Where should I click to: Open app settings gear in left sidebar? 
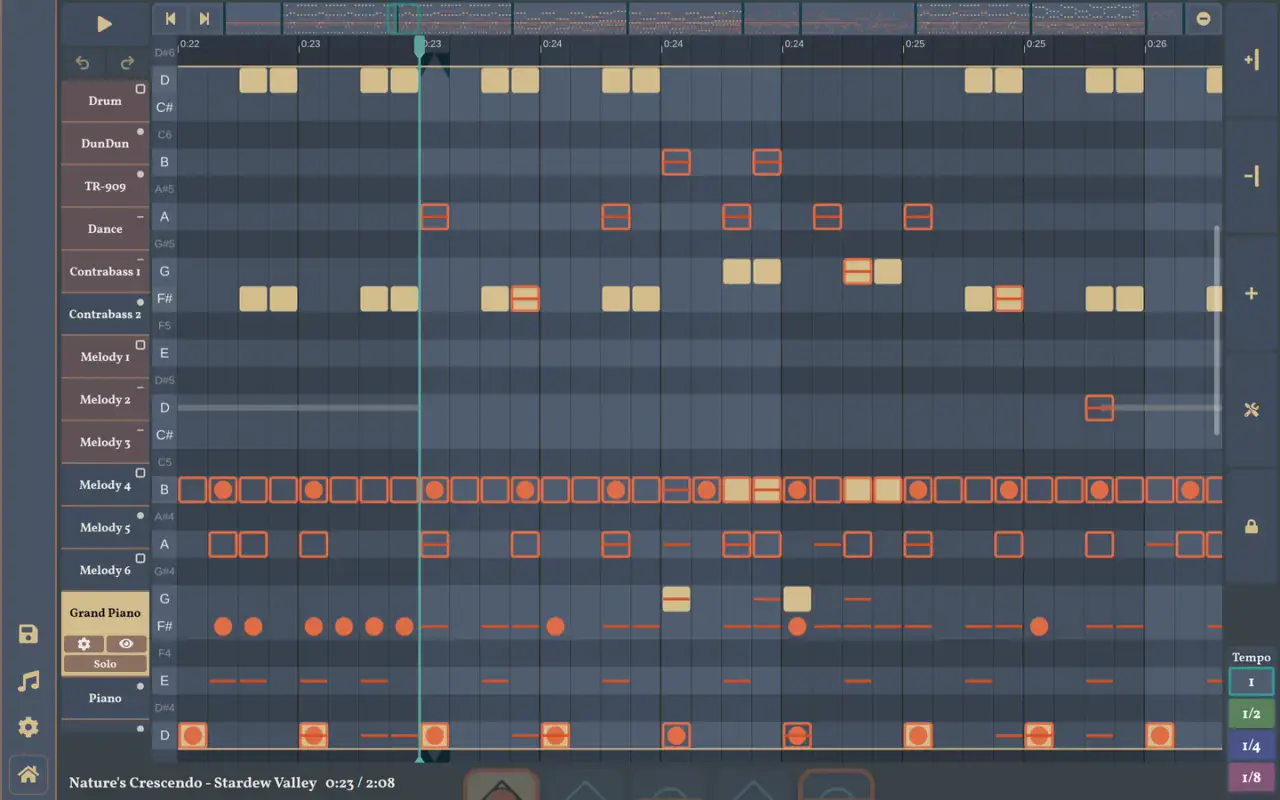28,727
